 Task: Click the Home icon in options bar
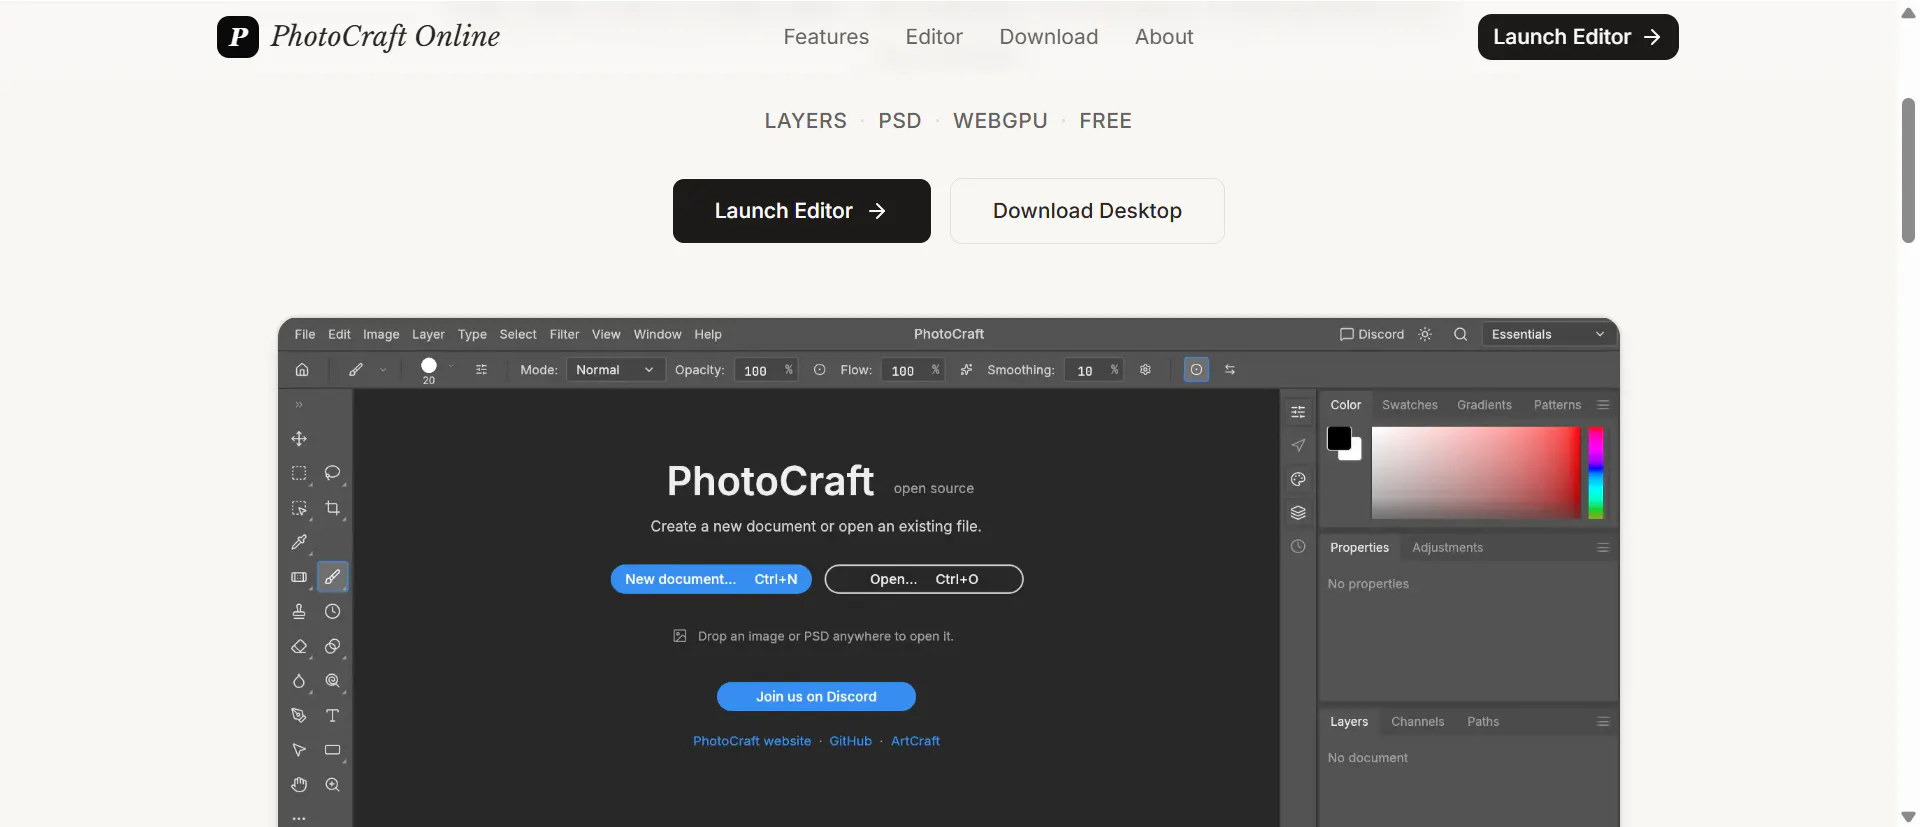pyautogui.click(x=302, y=370)
